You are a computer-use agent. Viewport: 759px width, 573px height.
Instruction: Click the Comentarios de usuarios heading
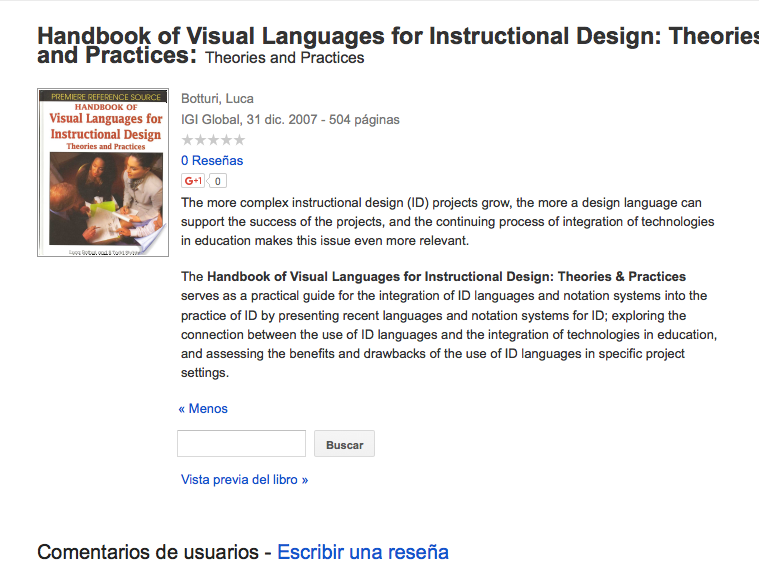pos(145,552)
